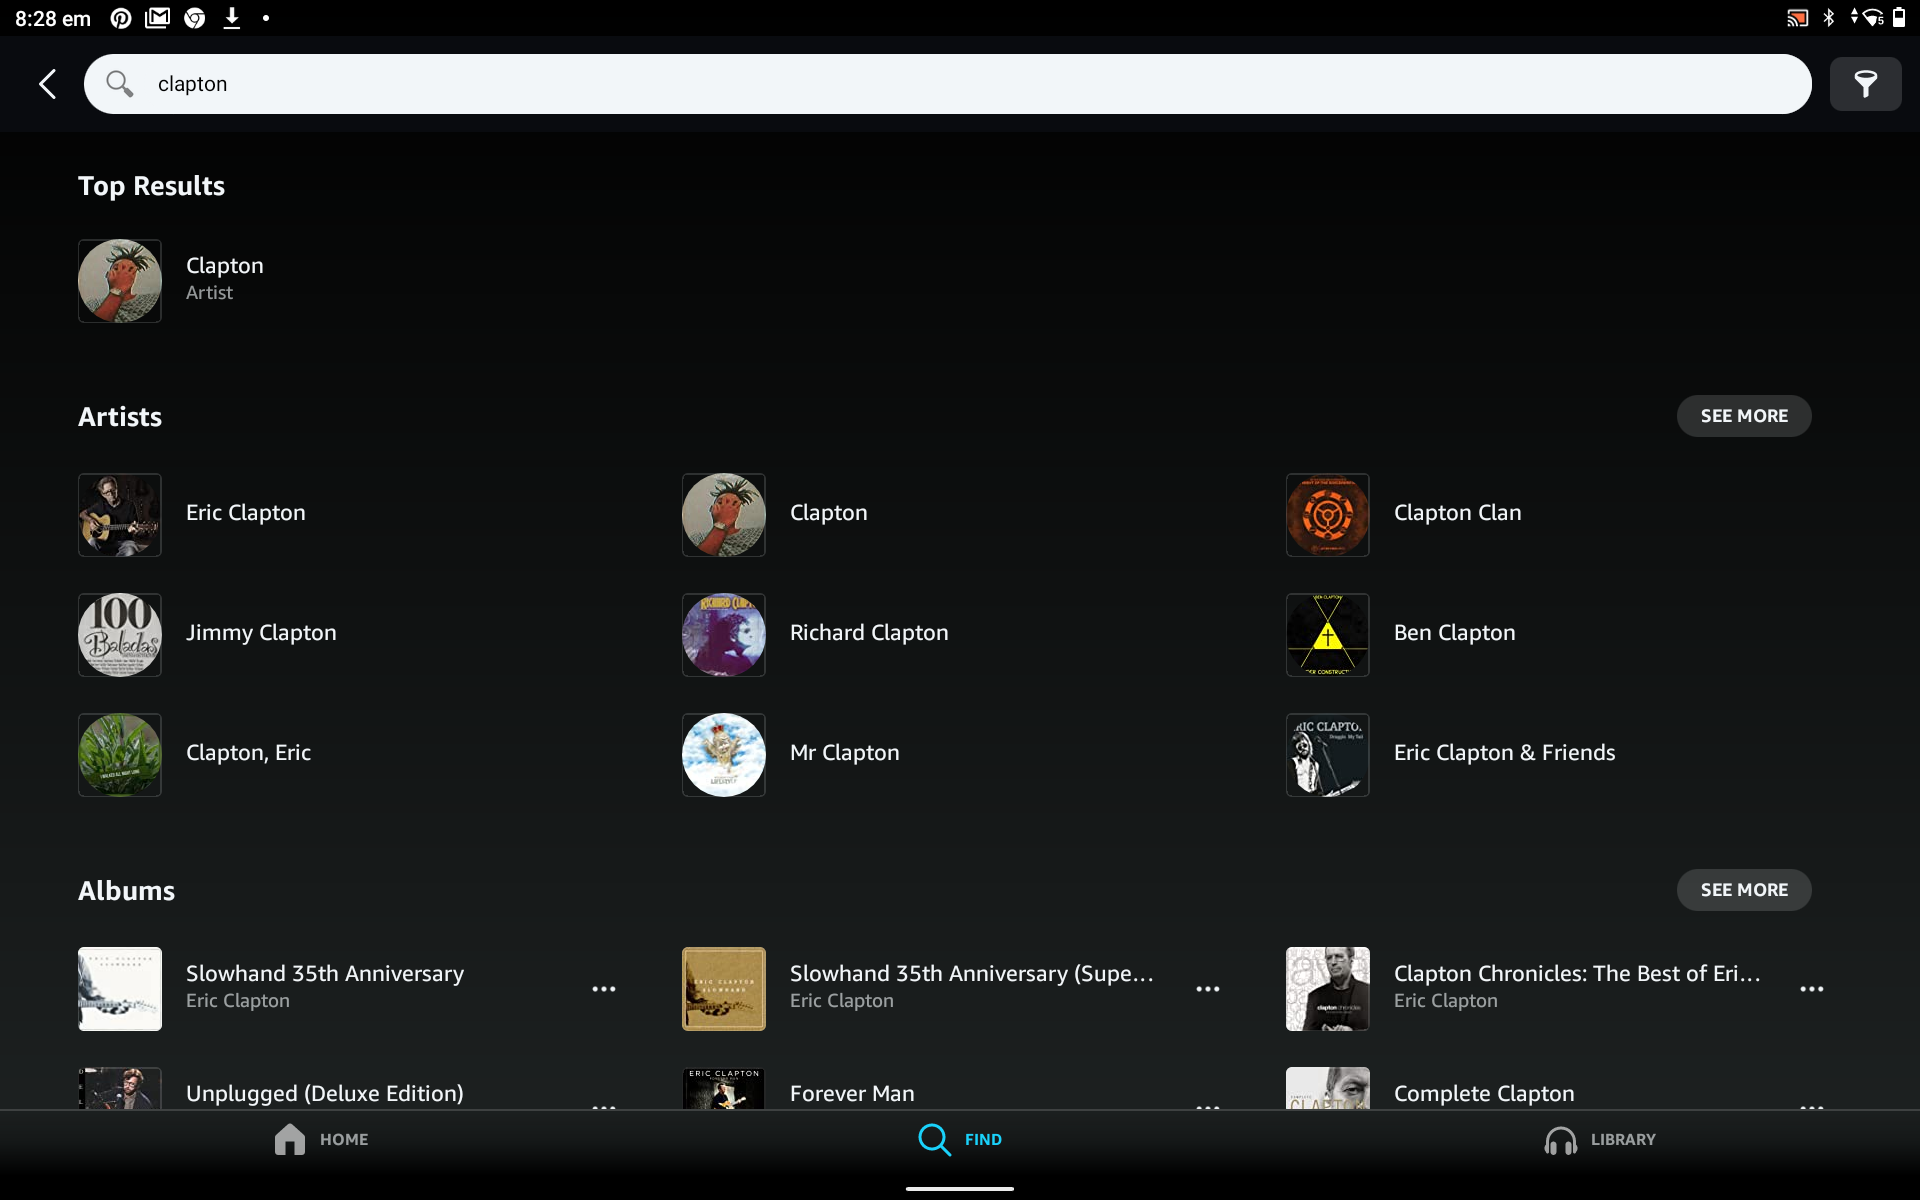See more Albums results
This screenshot has height=1200, width=1920.
[1744, 890]
